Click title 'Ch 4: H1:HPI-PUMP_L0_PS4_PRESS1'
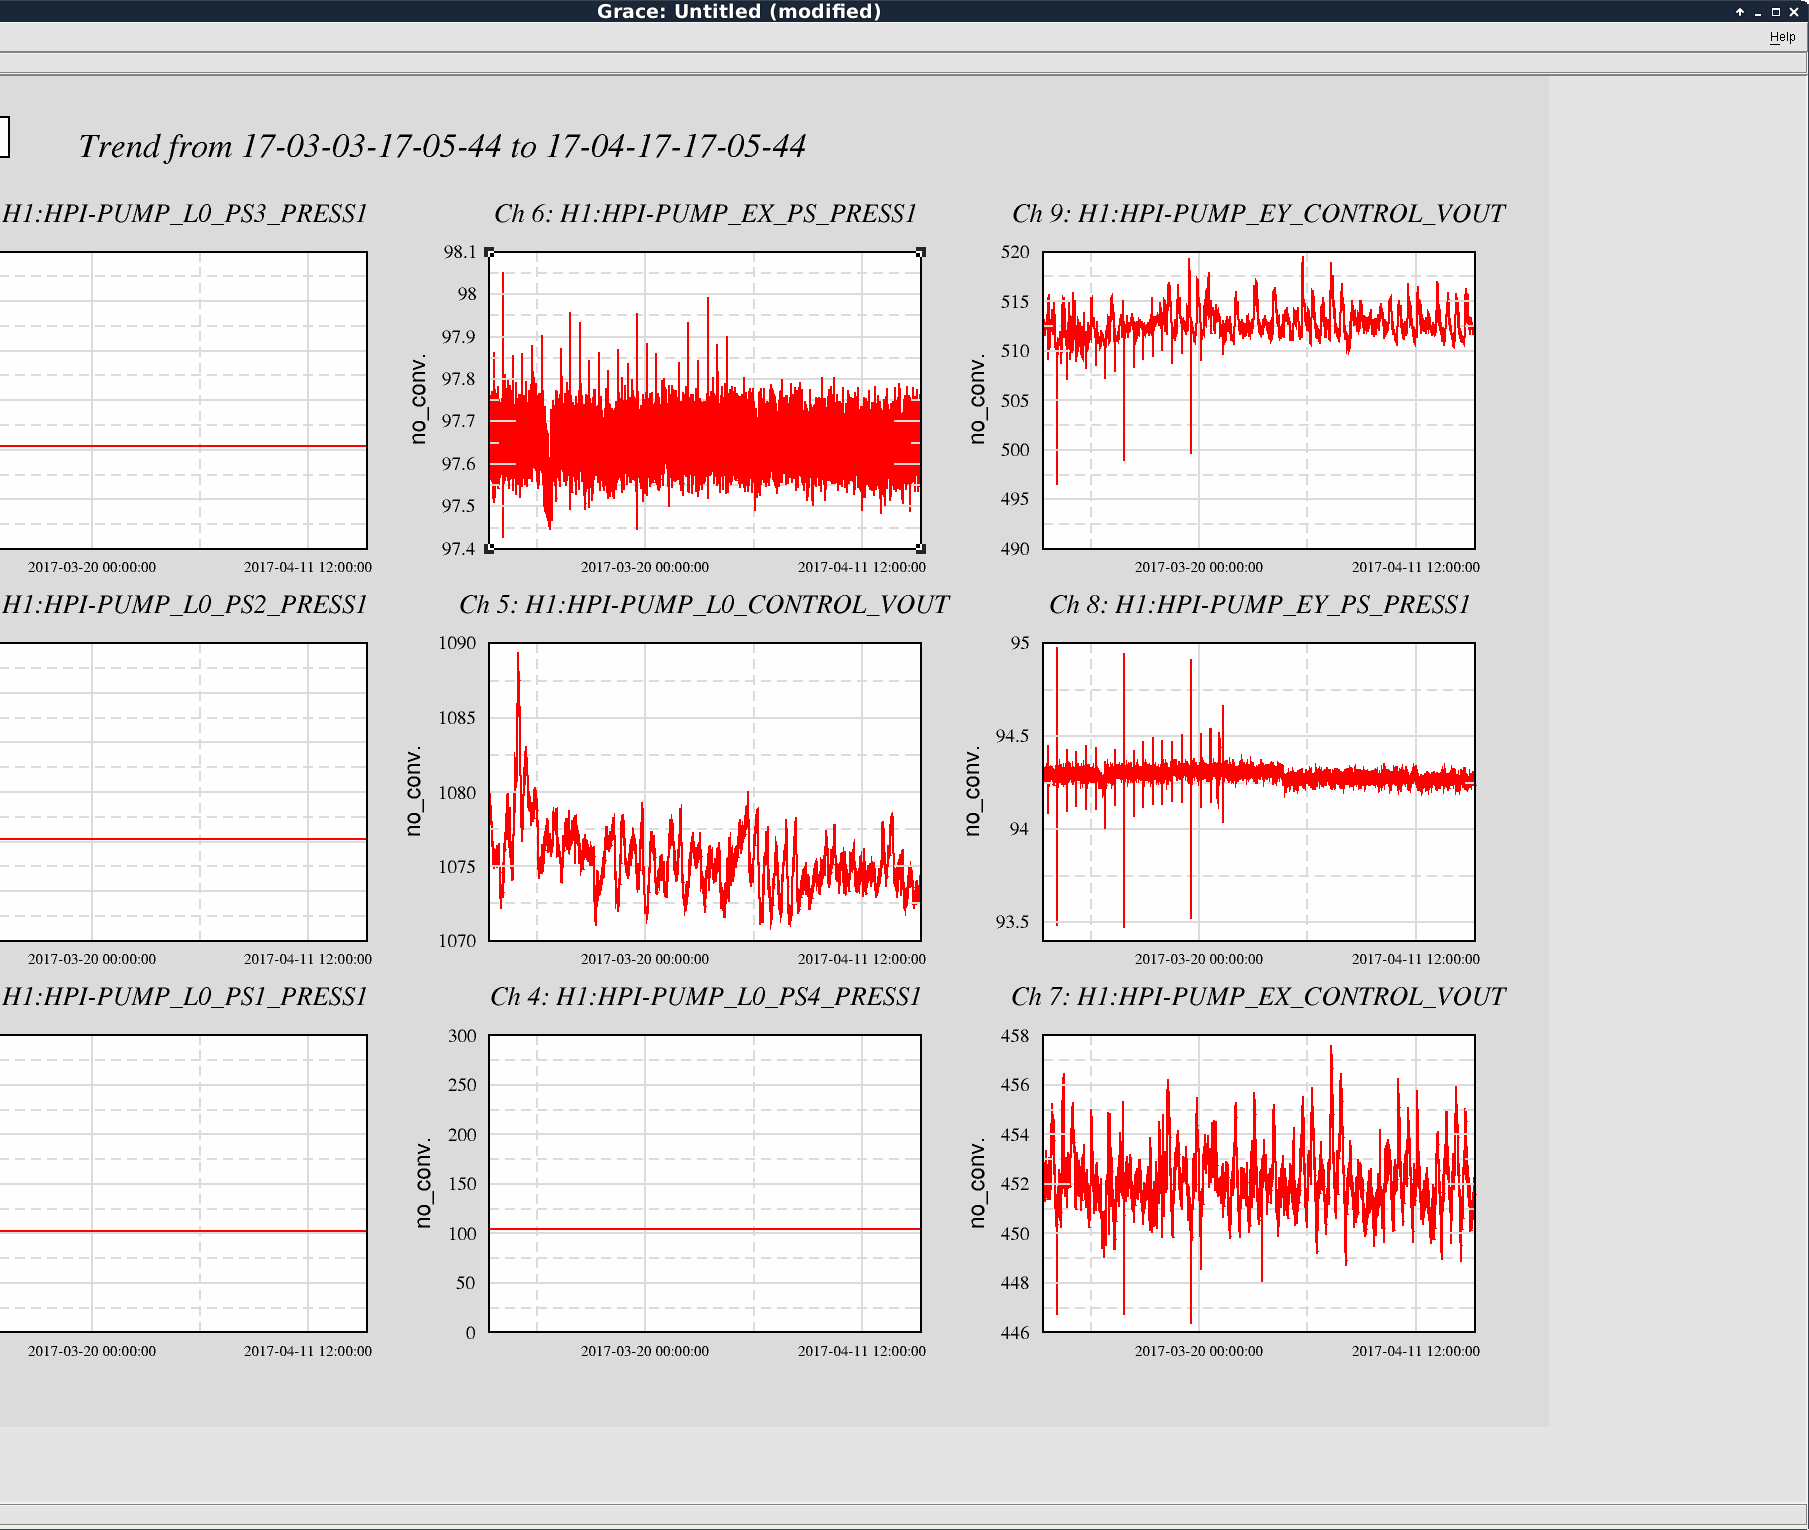The height and width of the screenshot is (1530, 1809). 706,997
